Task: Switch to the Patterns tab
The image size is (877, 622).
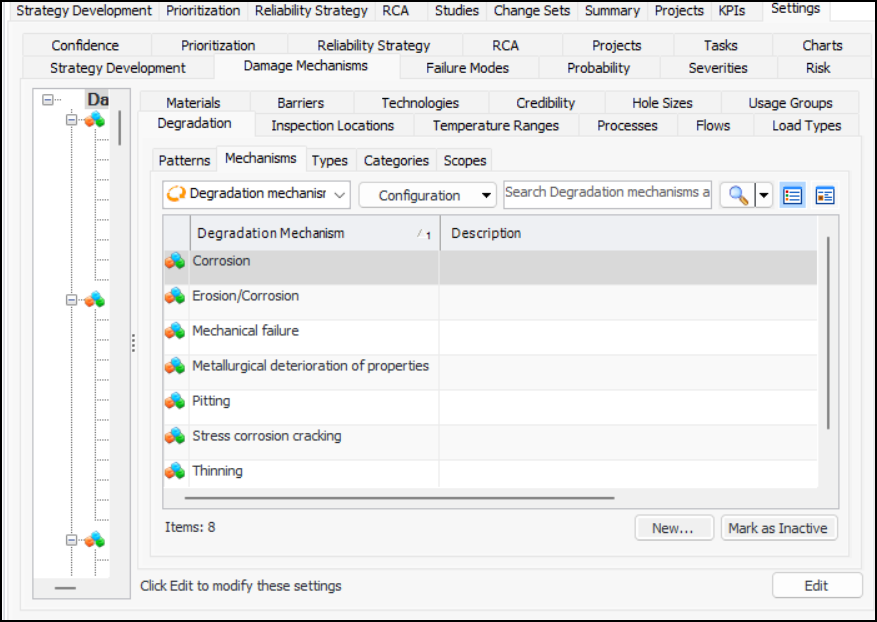Action: (x=184, y=161)
